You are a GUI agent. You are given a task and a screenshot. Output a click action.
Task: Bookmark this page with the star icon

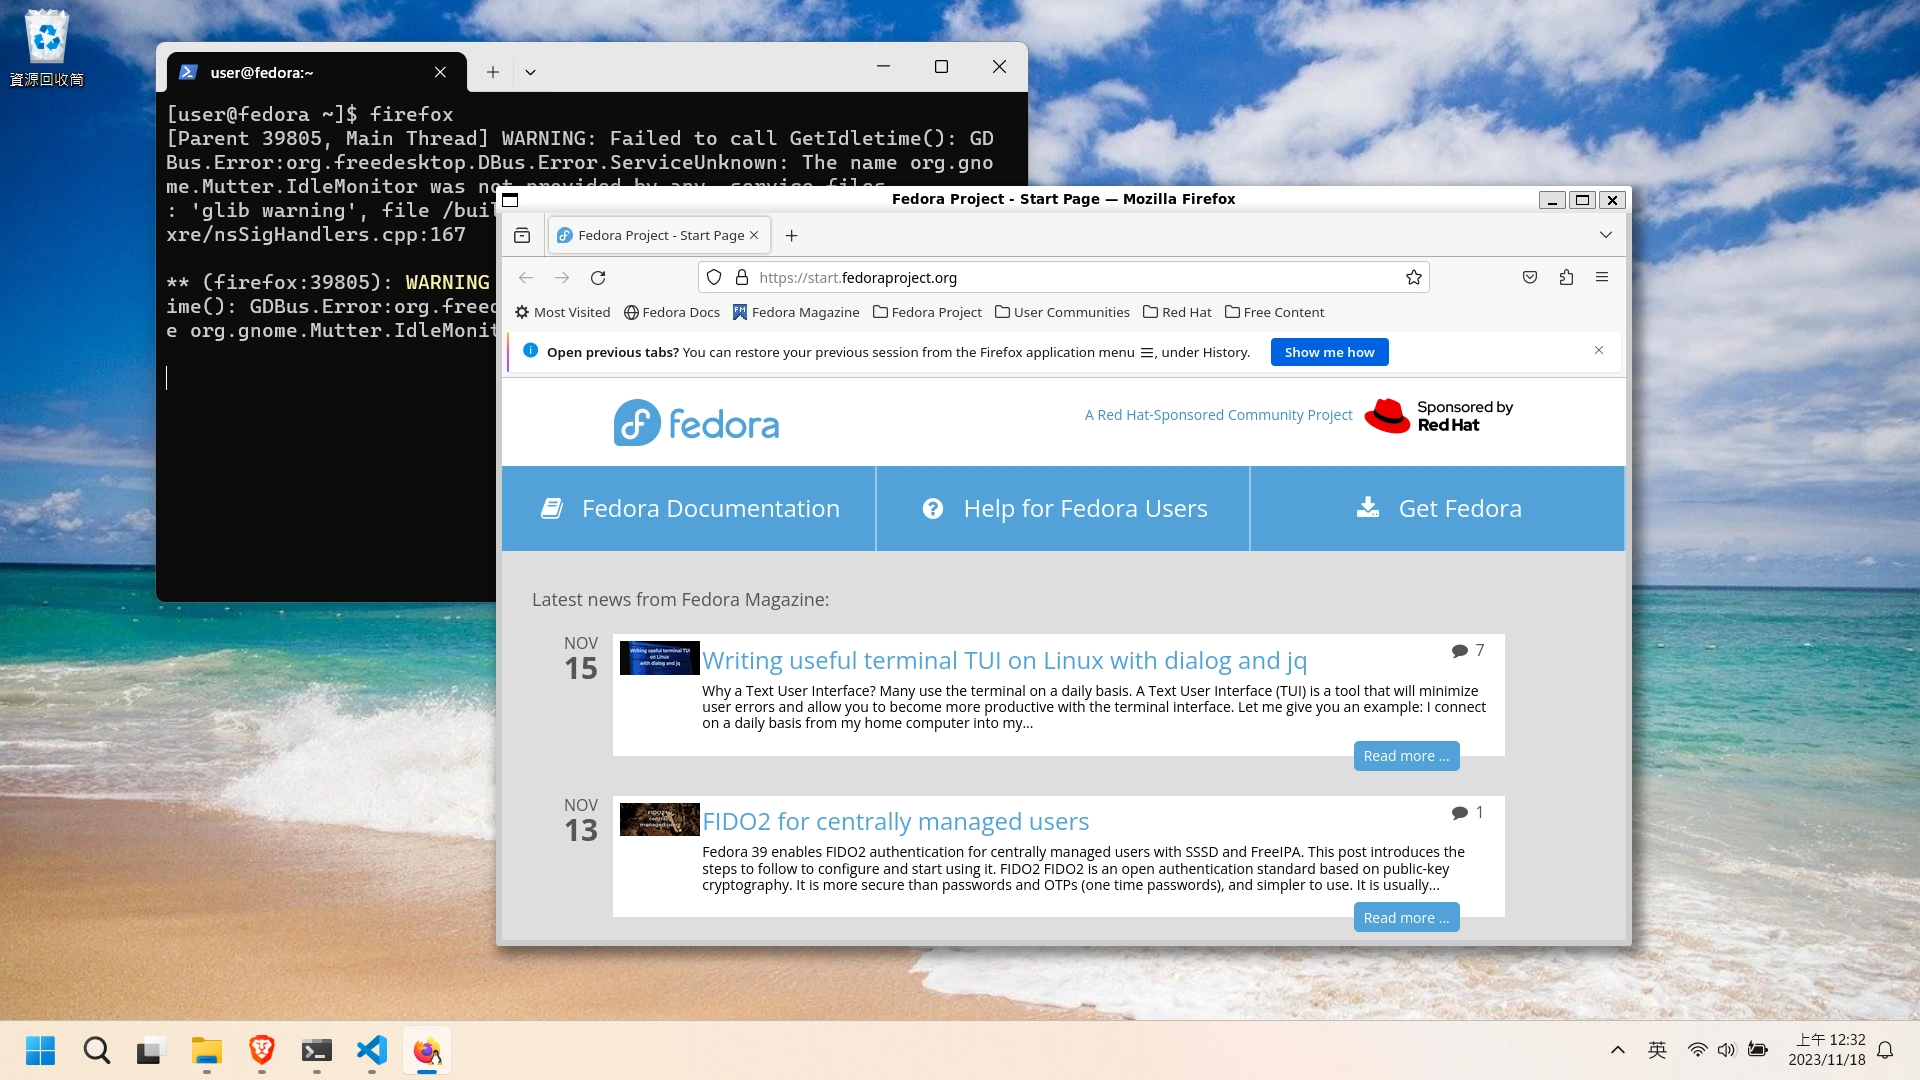1413,278
